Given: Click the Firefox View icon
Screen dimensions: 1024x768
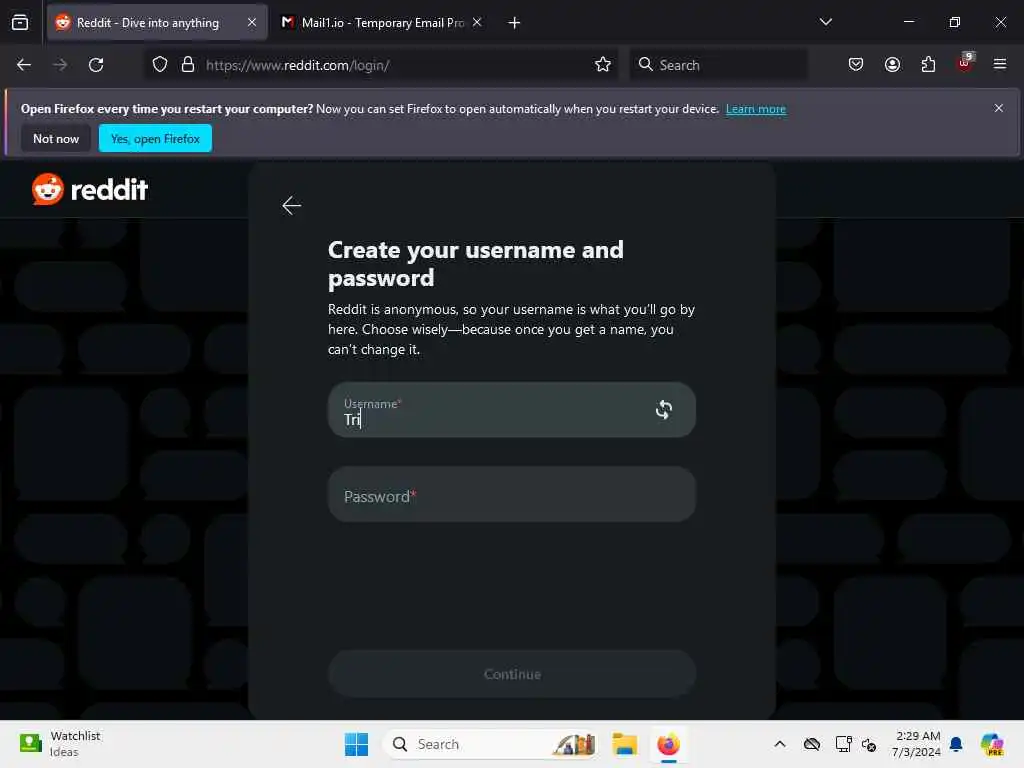Looking at the screenshot, I should point(20,22).
